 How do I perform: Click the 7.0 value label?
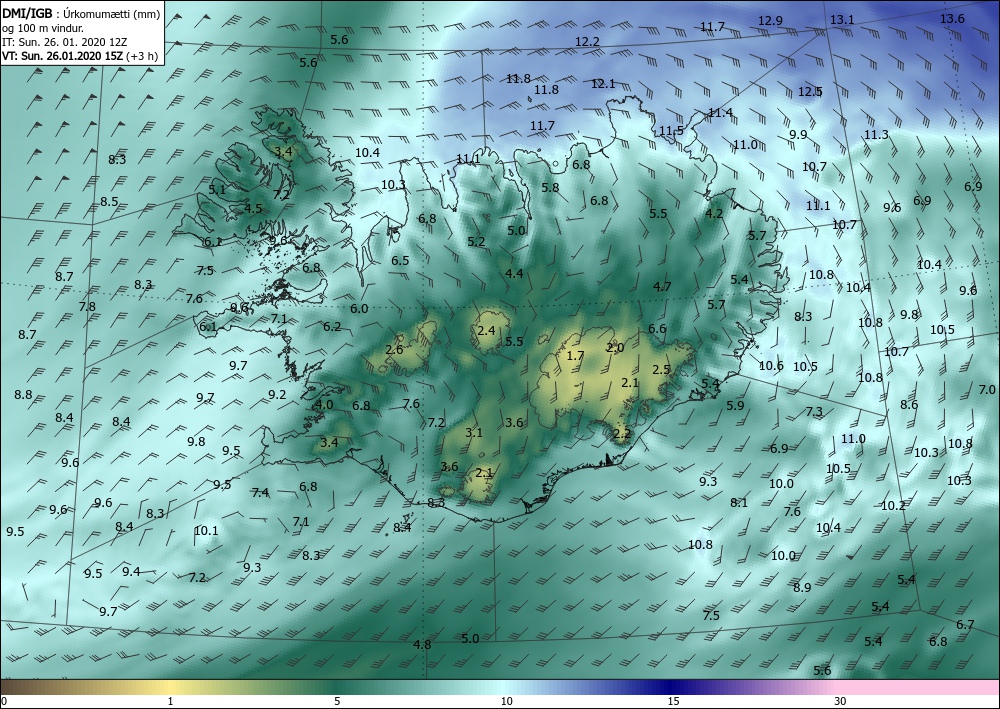987,390
